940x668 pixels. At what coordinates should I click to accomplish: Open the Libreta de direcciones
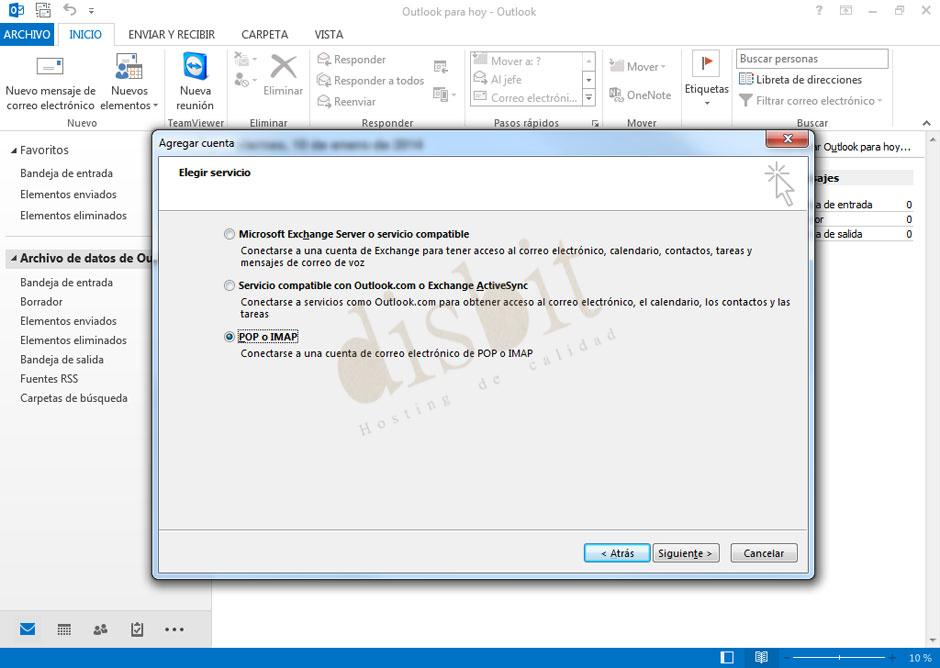click(x=810, y=79)
